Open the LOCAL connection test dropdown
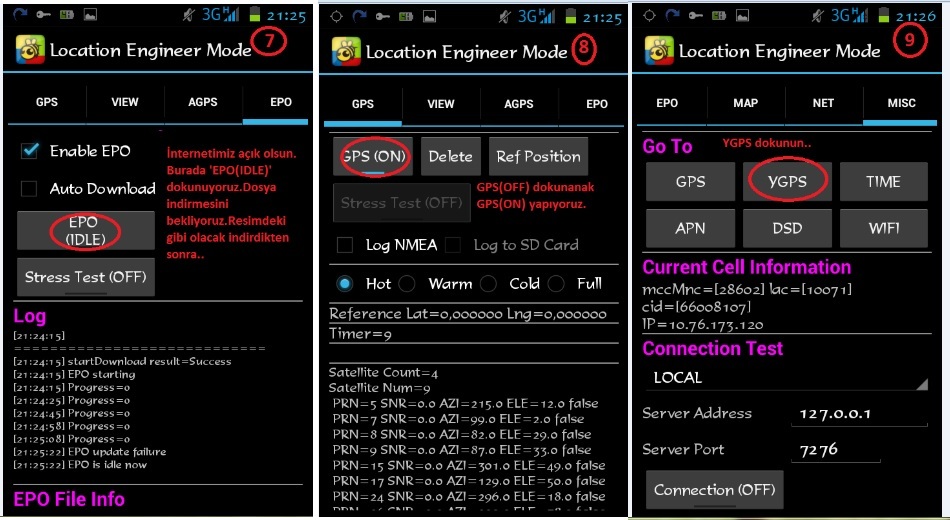 785,378
